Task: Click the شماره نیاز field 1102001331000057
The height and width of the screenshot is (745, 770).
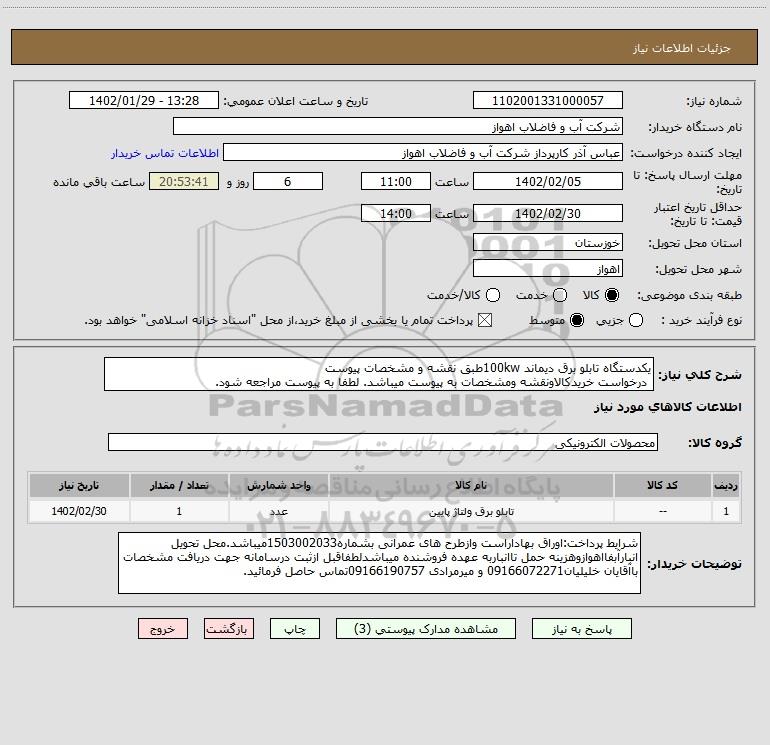Action: (548, 101)
